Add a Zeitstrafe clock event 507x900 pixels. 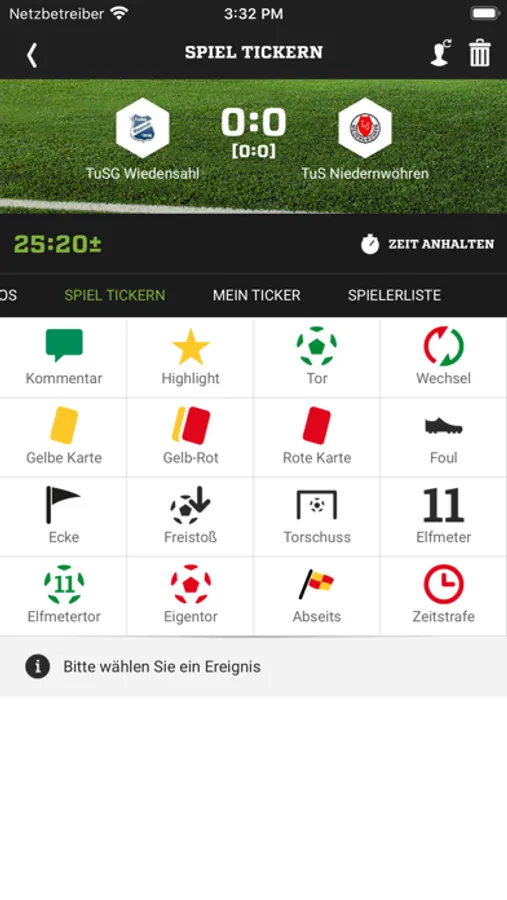(443, 595)
